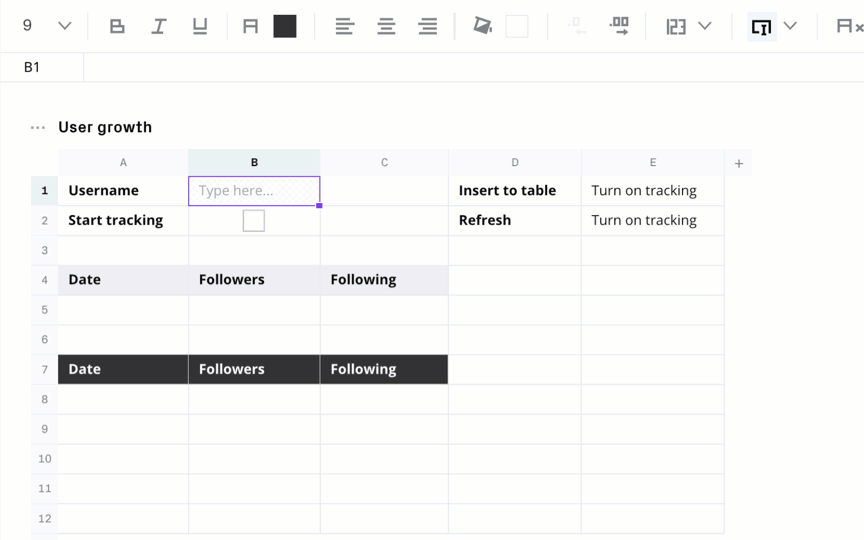Toggle bold formatting

click(x=117, y=26)
